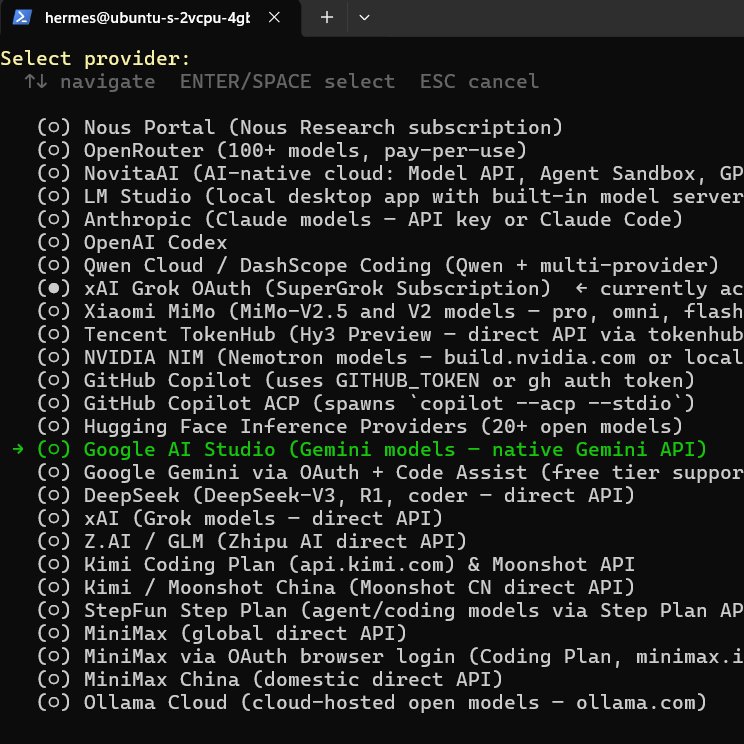The width and height of the screenshot is (744, 744).
Task: Click the '↑↓ navigate' hint text
Action: pyautogui.click(x=90, y=82)
